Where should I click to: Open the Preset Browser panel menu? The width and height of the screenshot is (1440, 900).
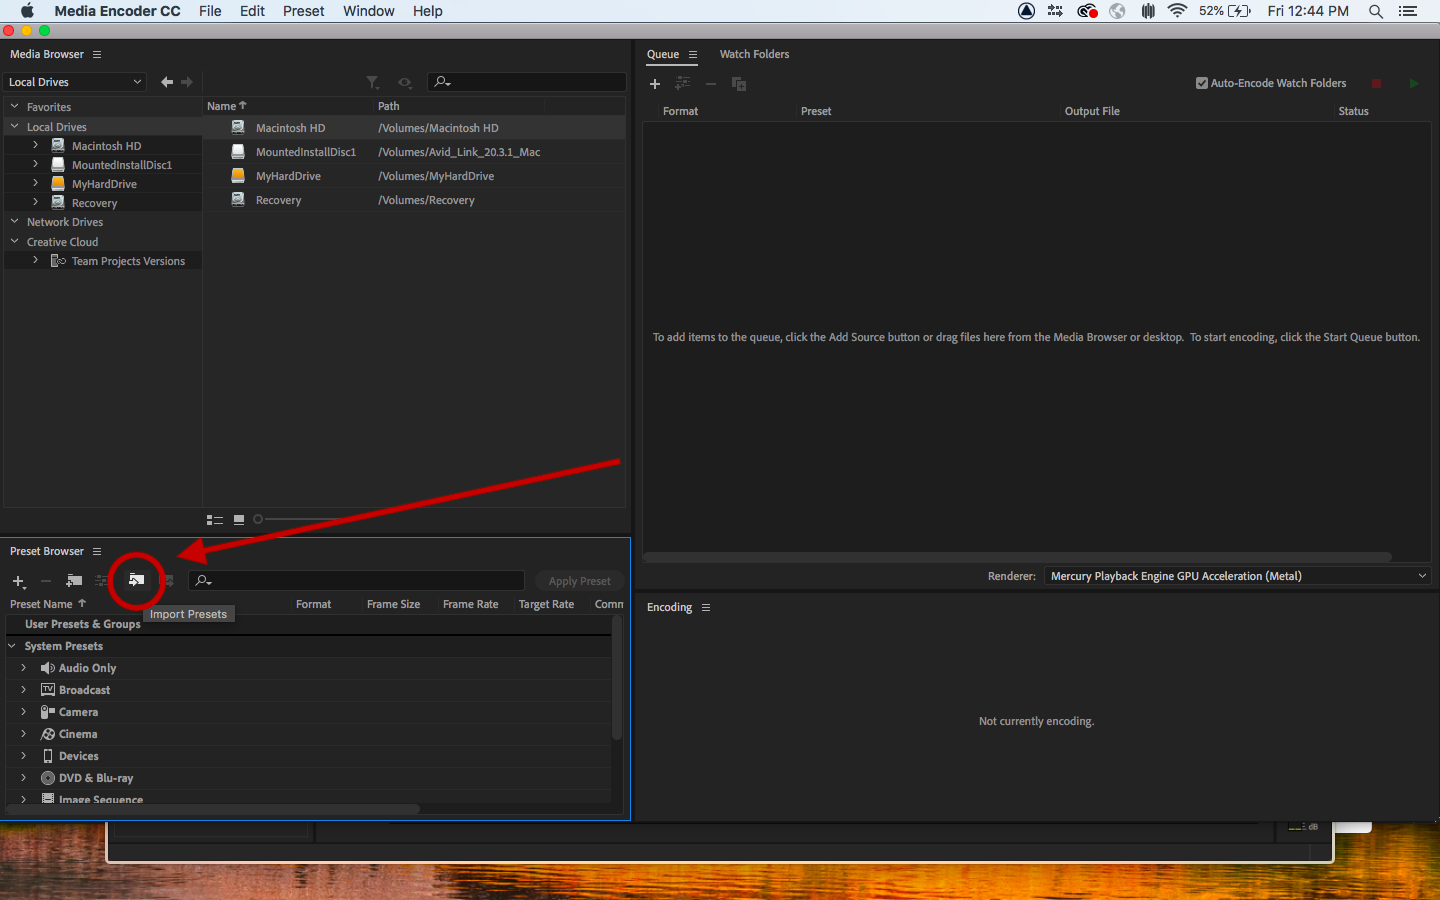(97, 551)
